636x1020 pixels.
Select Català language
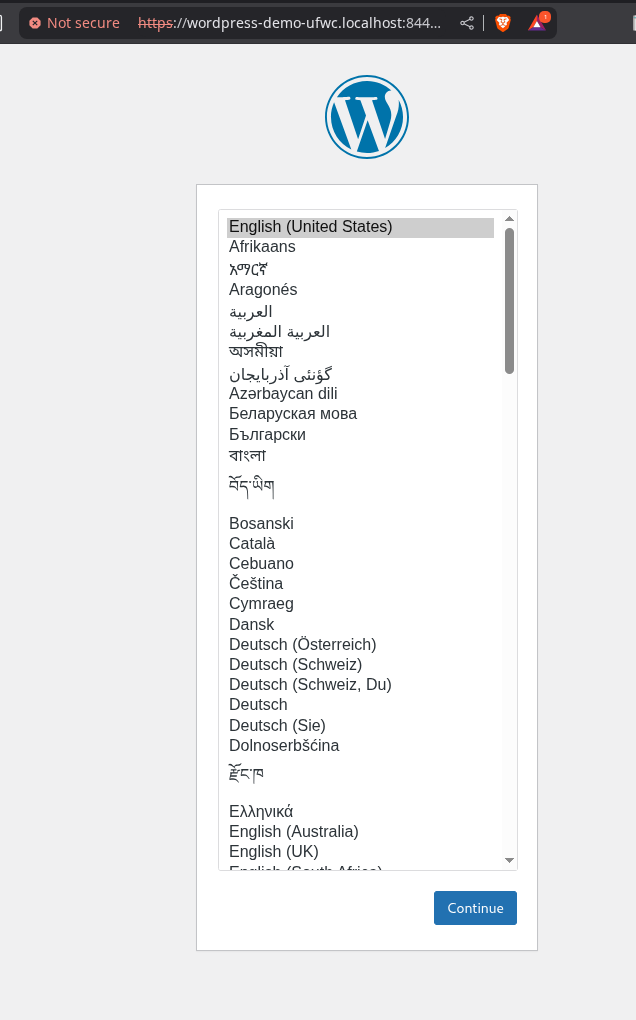tap(360, 543)
